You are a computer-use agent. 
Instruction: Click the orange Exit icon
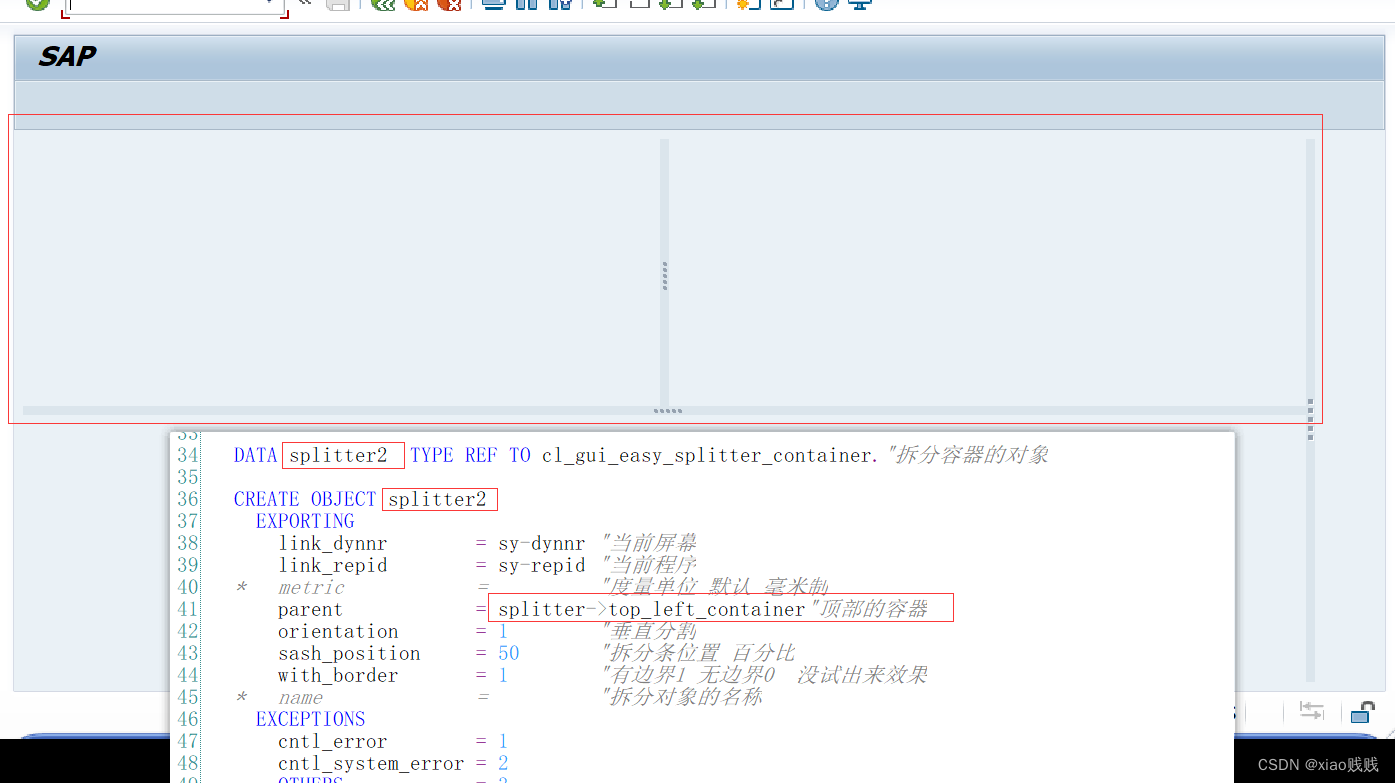[x=416, y=4]
